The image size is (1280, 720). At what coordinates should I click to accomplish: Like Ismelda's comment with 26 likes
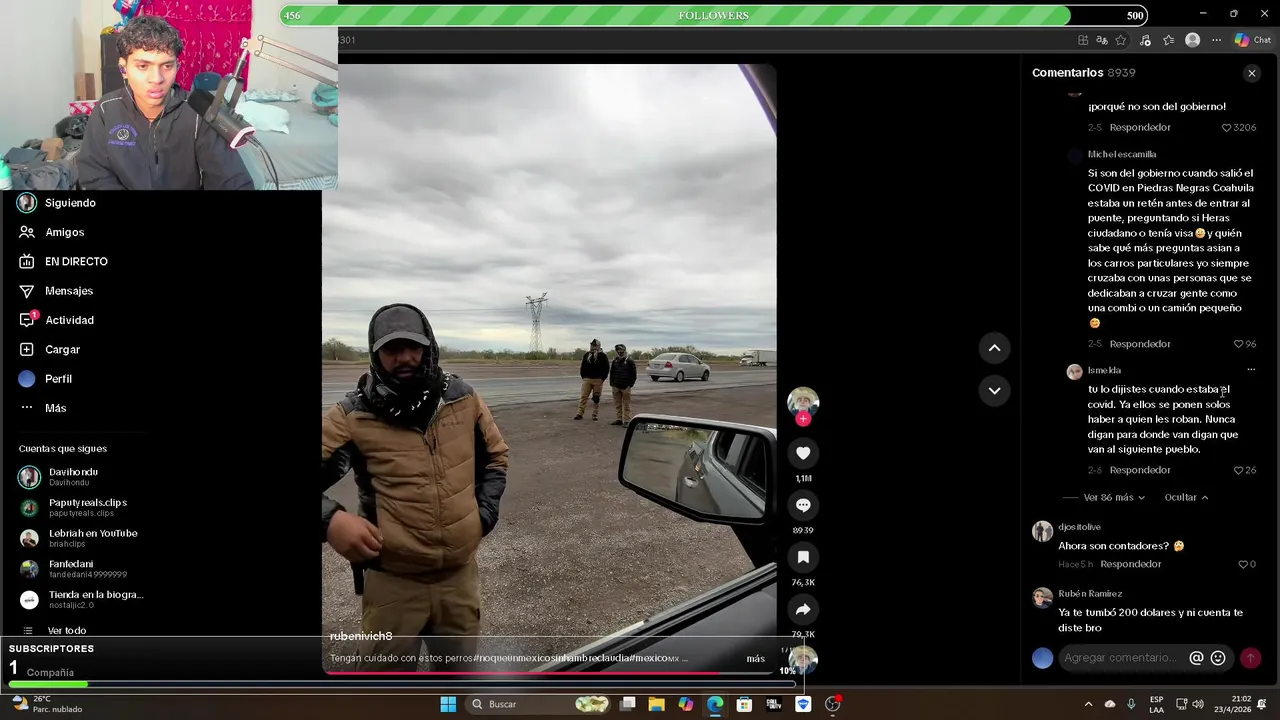[x=1238, y=470]
